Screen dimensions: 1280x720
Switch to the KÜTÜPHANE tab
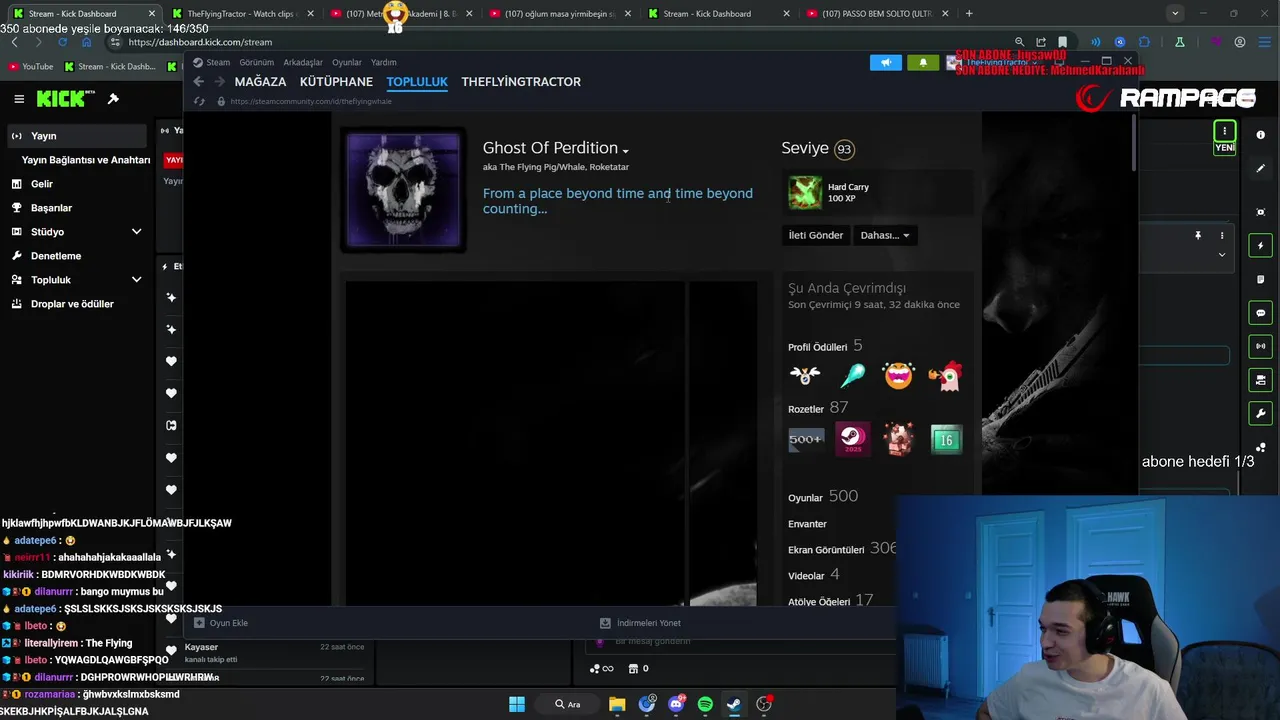[336, 82]
